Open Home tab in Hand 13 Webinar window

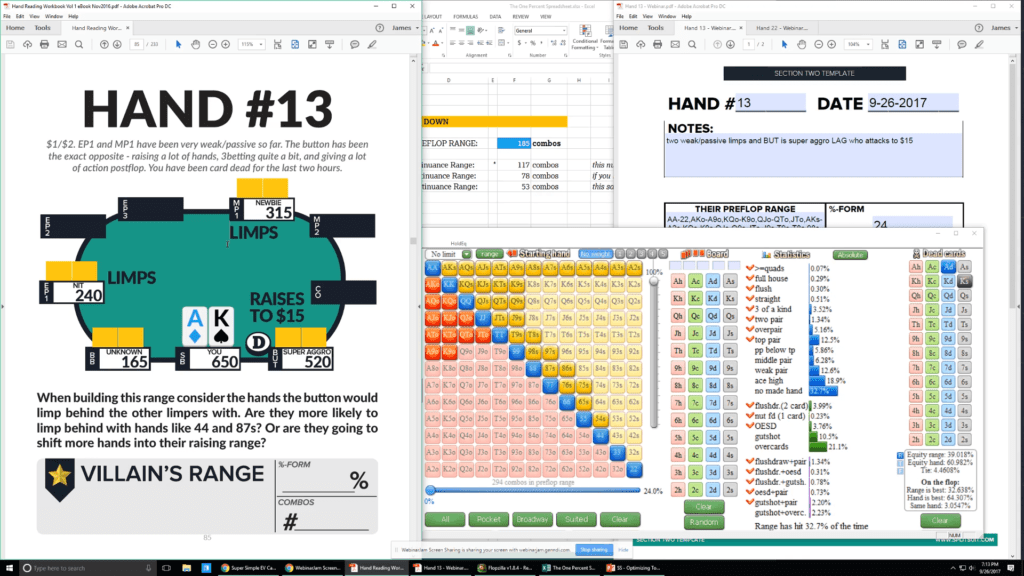pyautogui.click(x=628, y=28)
